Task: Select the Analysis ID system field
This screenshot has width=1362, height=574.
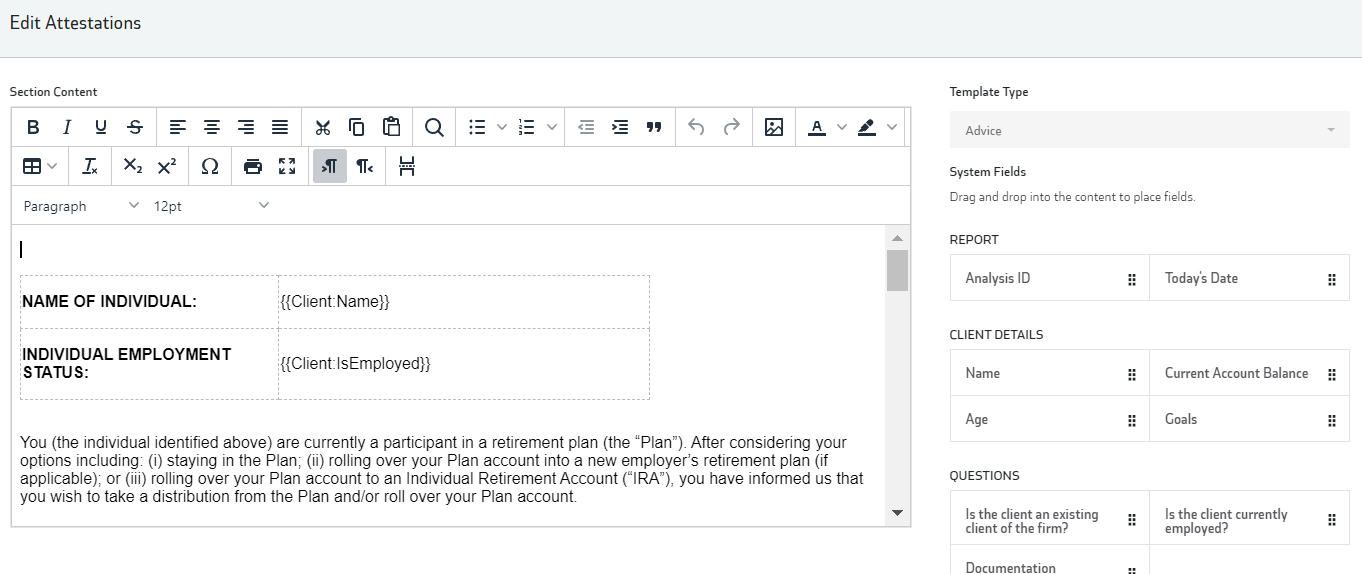Action: pos(1049,278)
